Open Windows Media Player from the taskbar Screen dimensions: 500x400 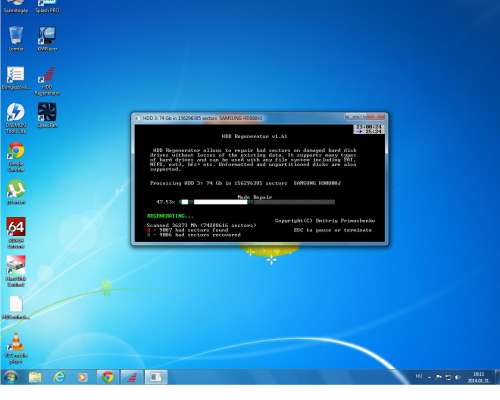[82, 377]
